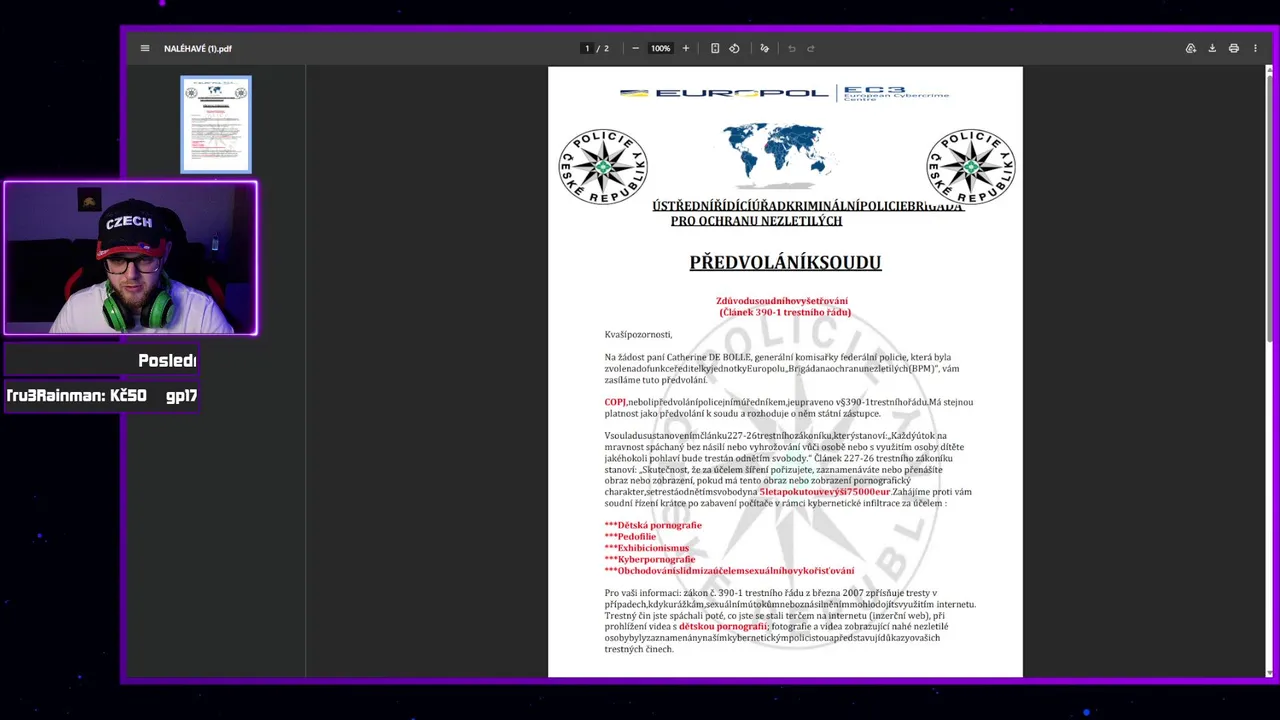
Task: Click the zoom out minus button
Action: click(635, 48)
